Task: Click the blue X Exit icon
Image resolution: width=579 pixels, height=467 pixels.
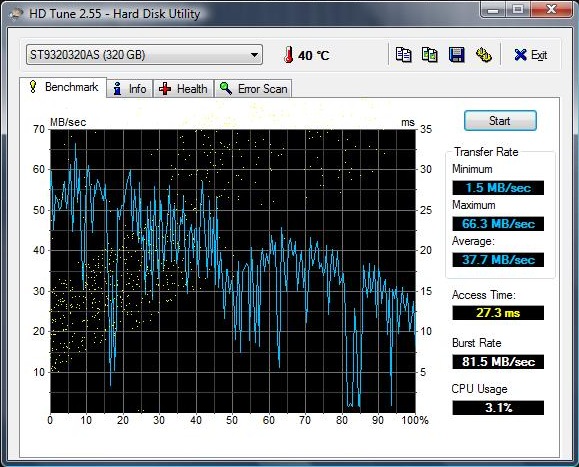Action: click(x=520, y=55)
